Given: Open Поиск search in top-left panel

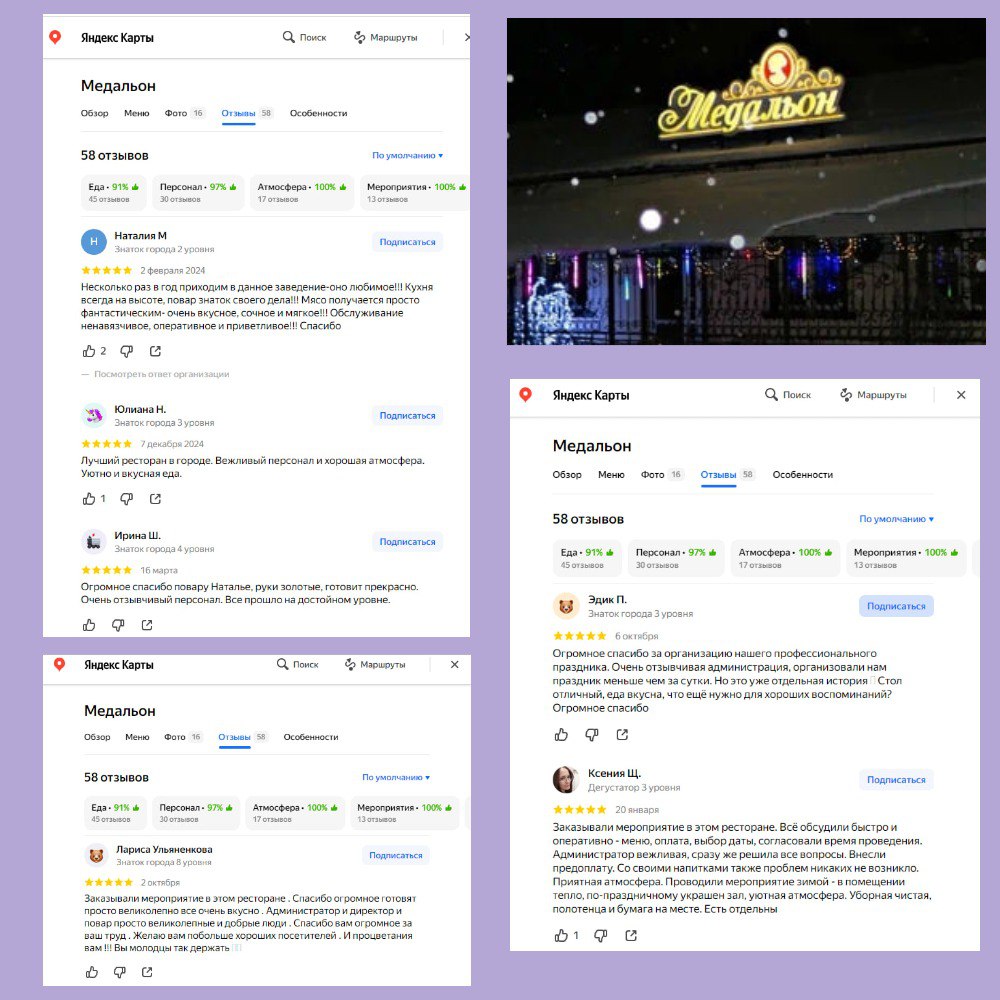Looking at the screenshot, I should pyautogui.click(x=304, y=38).
